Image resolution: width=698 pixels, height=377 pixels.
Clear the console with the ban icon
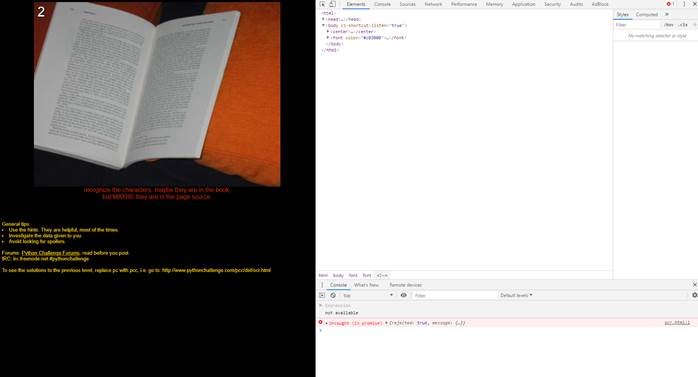point(333,295)
